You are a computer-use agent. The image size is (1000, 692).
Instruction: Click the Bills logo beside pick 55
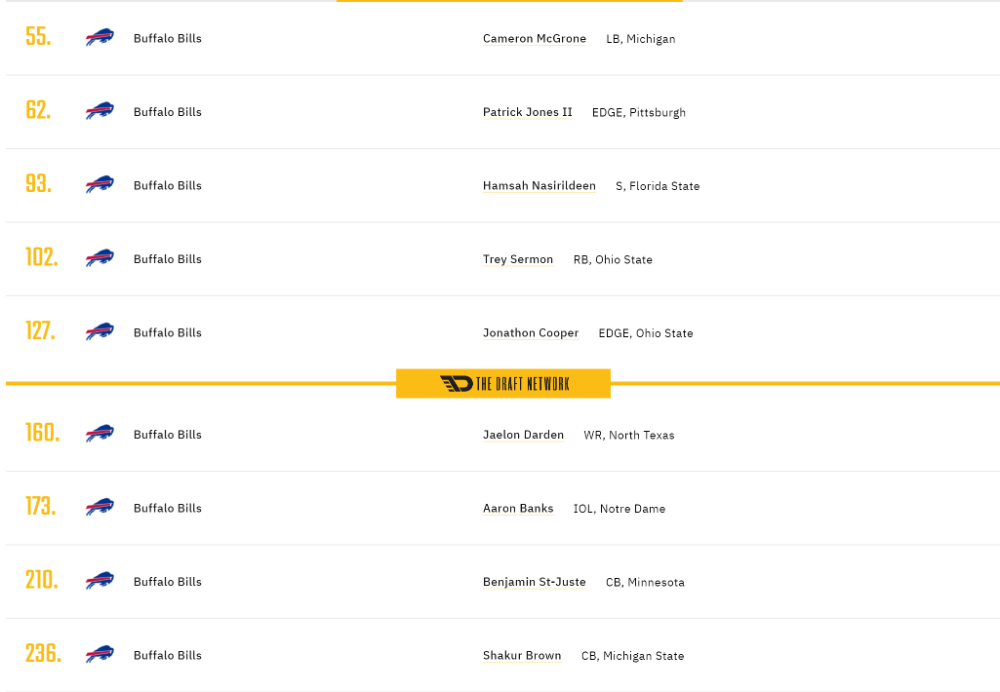[x=99, y=38]
